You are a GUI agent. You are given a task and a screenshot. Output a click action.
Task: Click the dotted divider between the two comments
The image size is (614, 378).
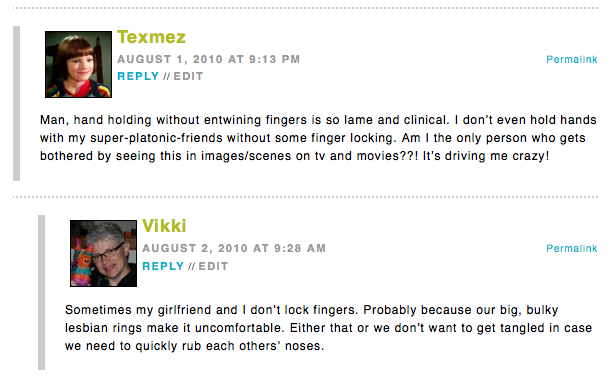[x=305, y=197]
